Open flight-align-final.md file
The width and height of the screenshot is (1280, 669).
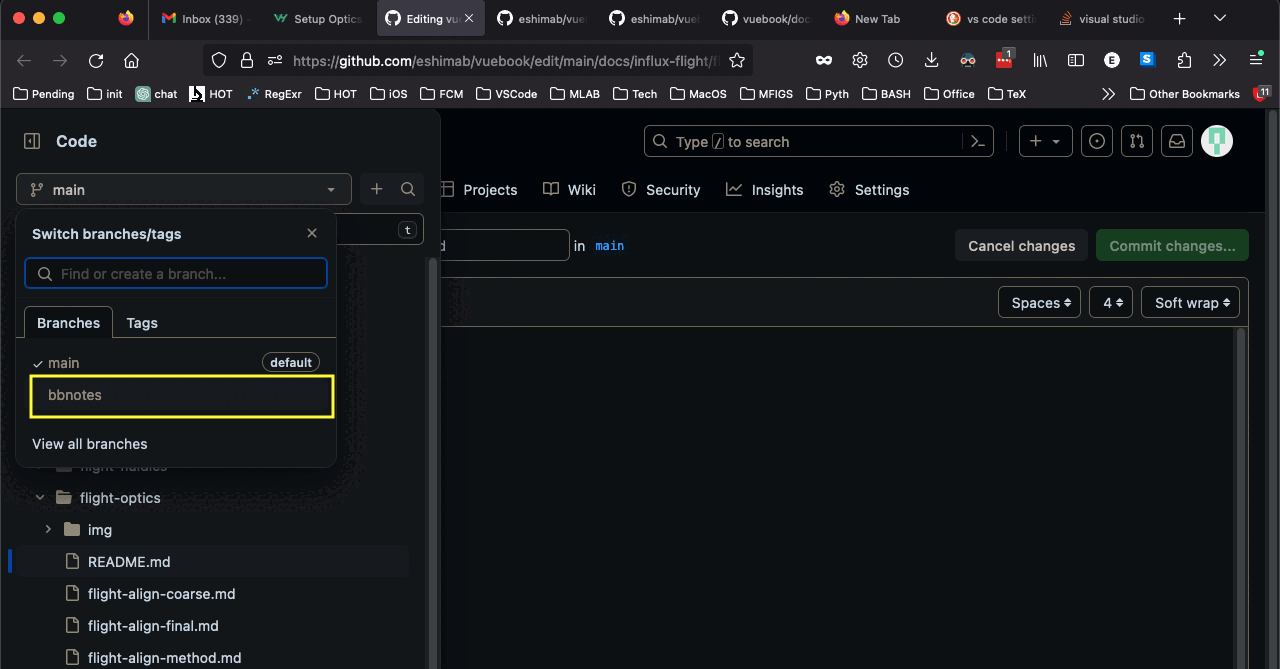tap(153, 626)
